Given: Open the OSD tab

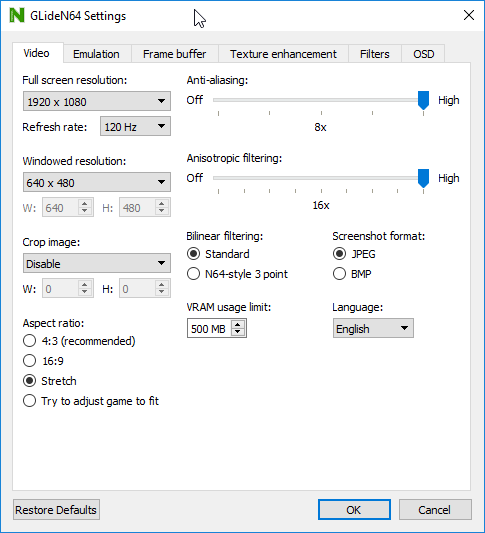Looking at the screenshot, I should coord(423,54).
